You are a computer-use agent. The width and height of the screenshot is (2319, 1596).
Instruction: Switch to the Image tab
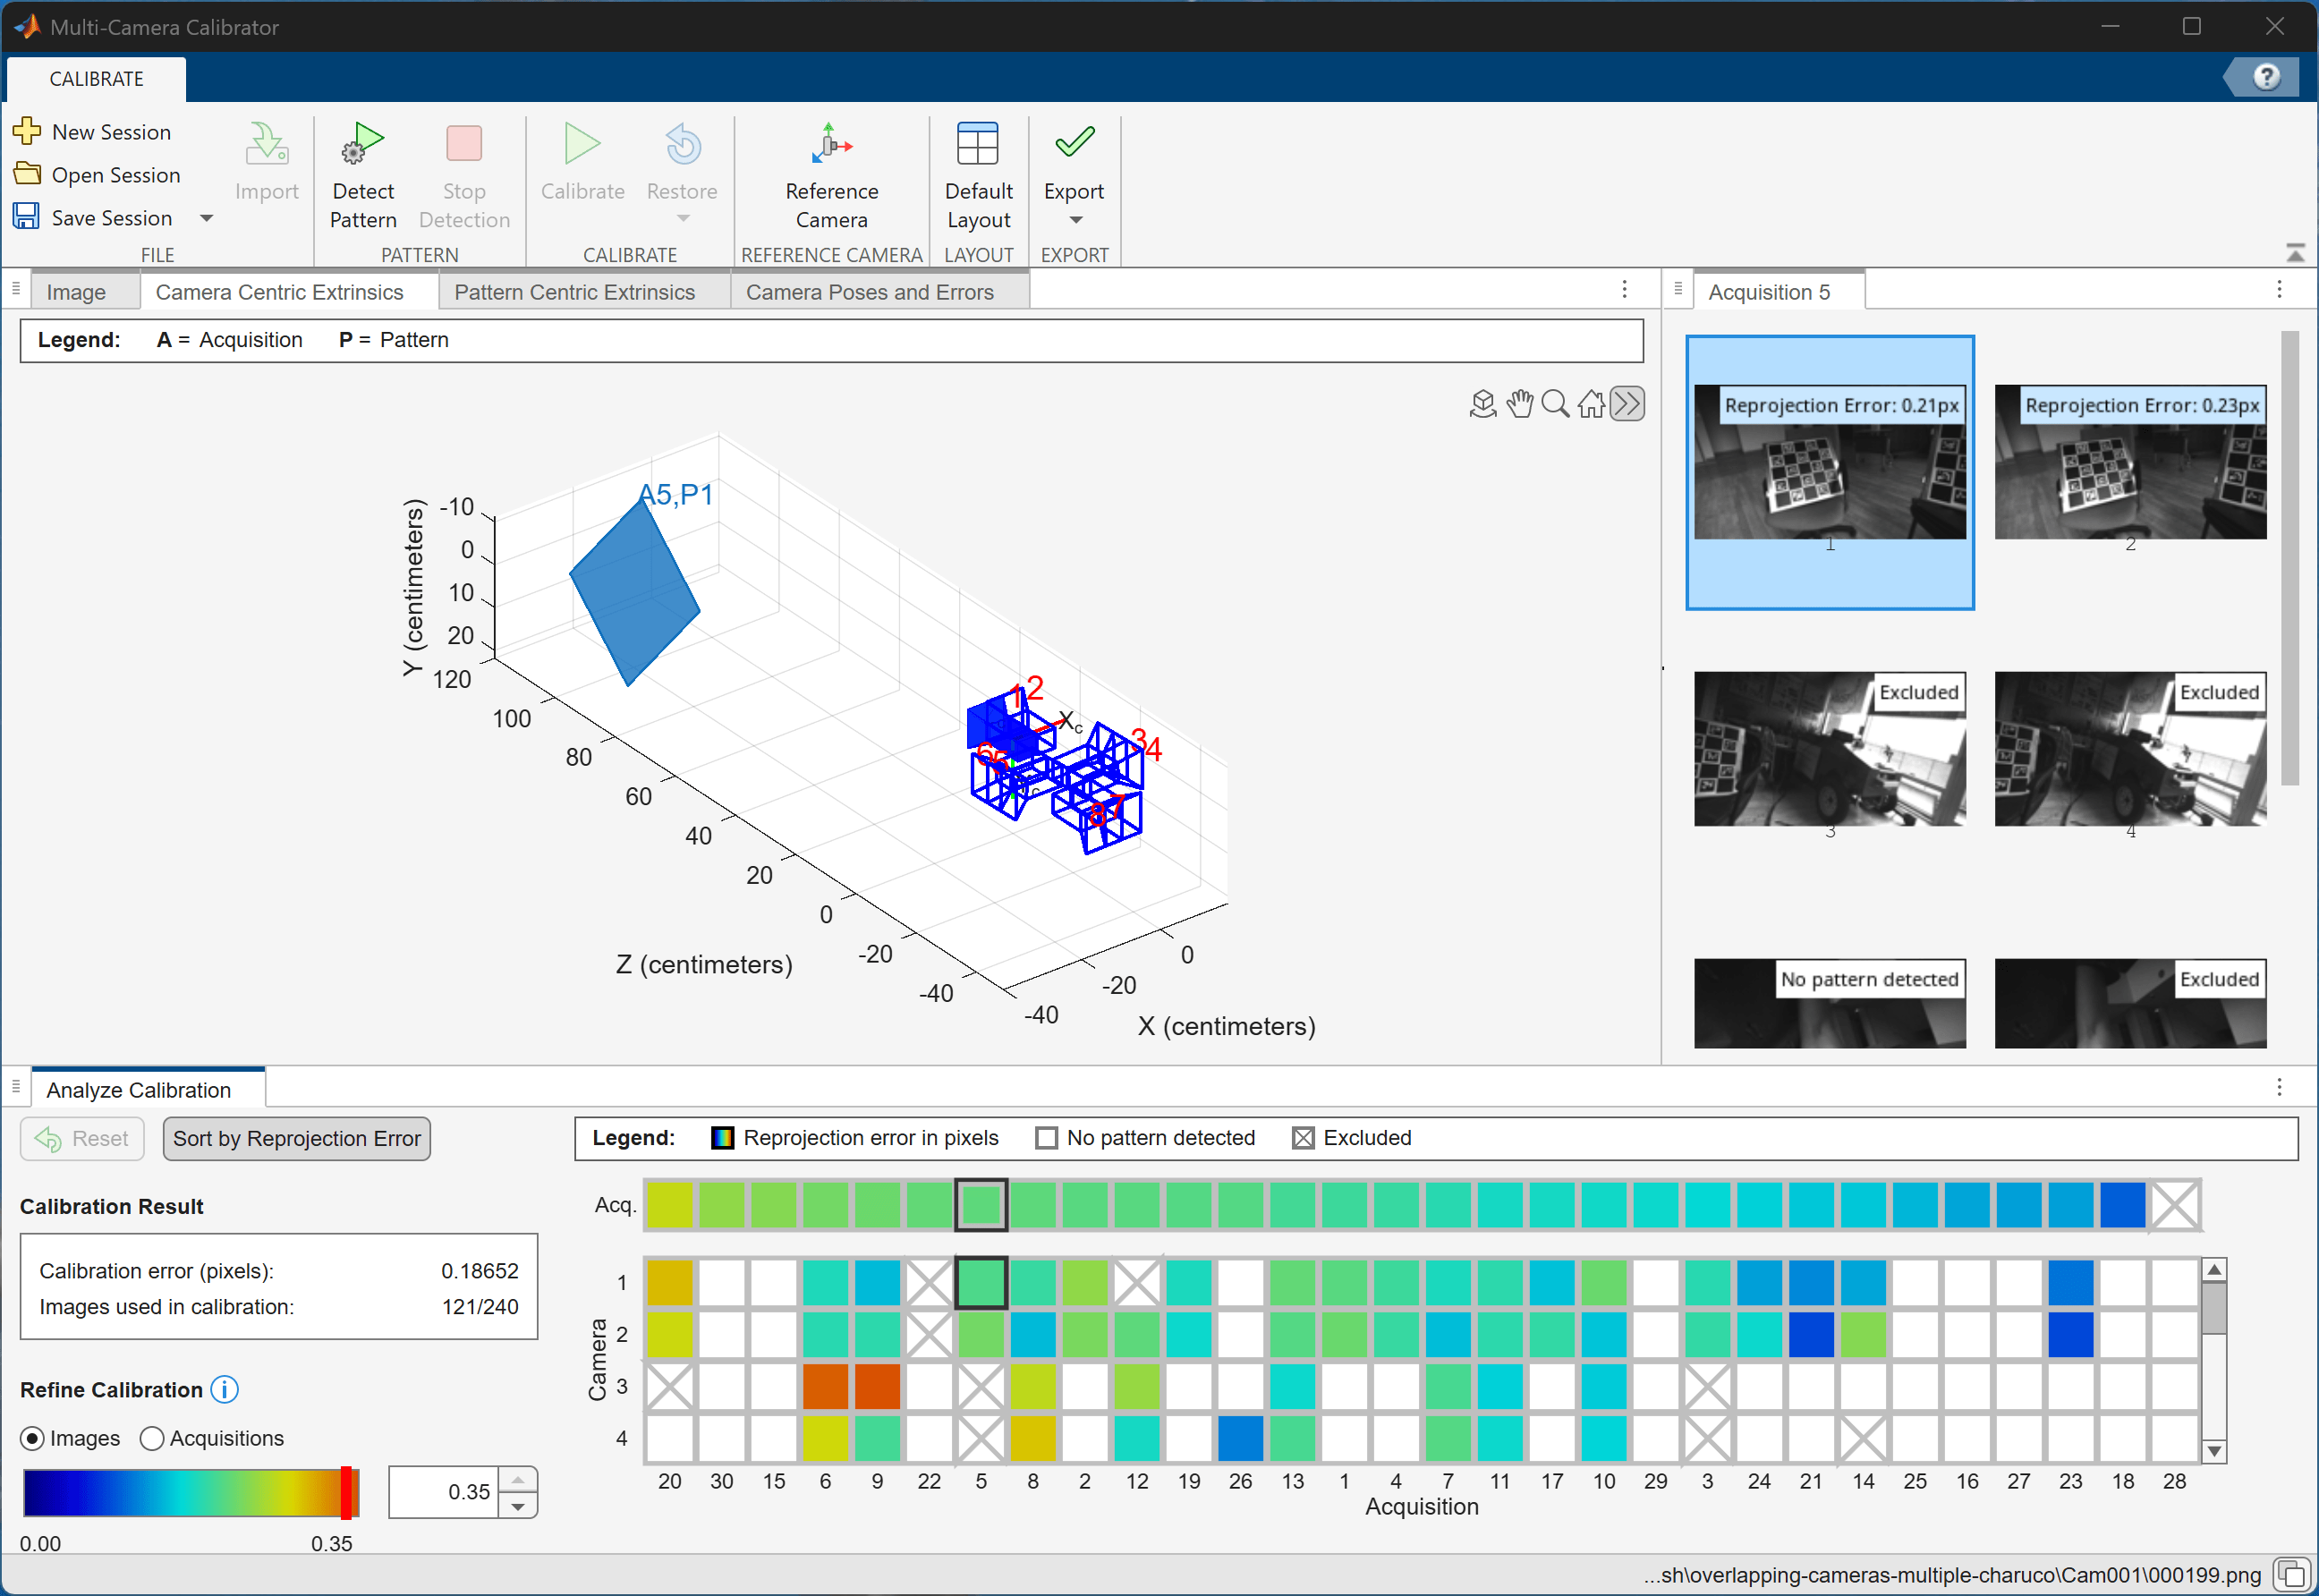click(76, 292)
